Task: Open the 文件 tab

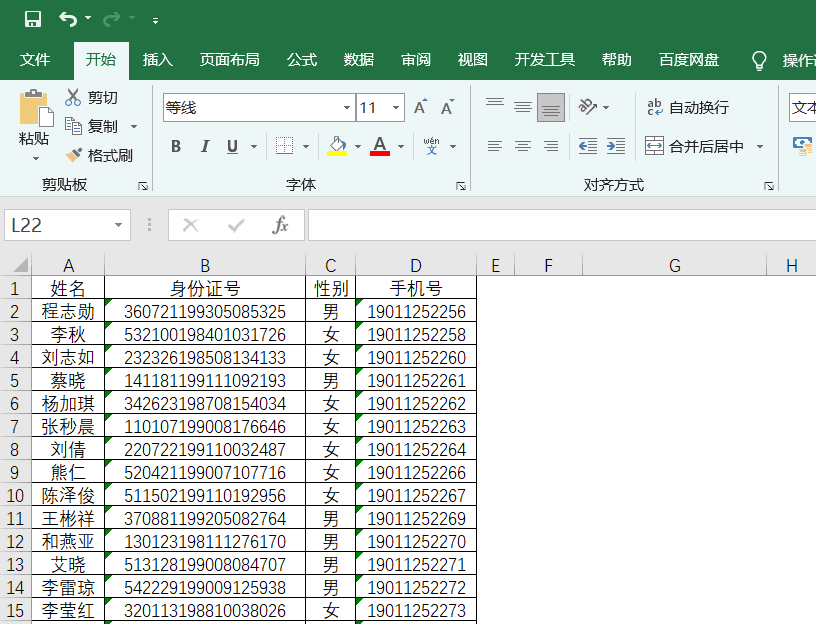Action: click(x=35, y=60)
